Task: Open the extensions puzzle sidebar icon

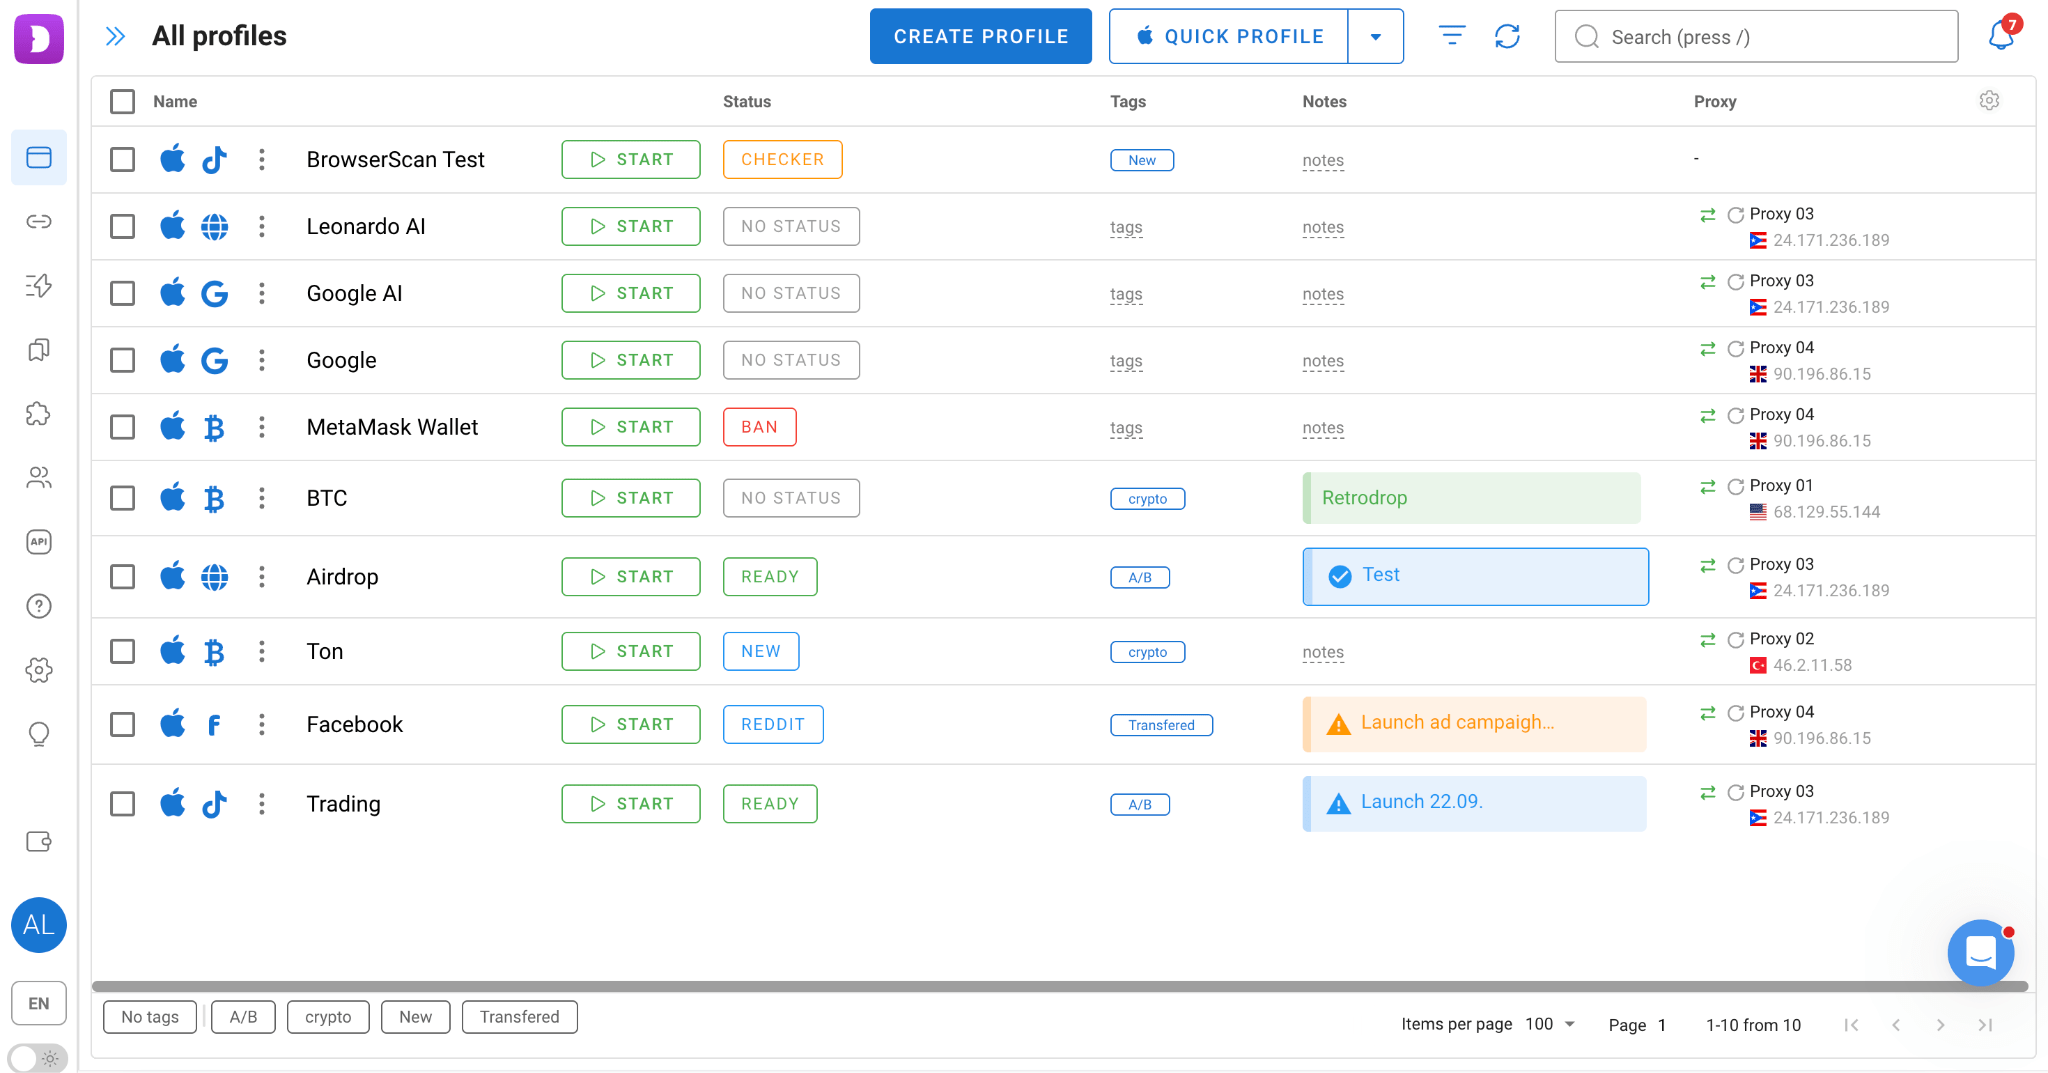Action: (39, 413)
